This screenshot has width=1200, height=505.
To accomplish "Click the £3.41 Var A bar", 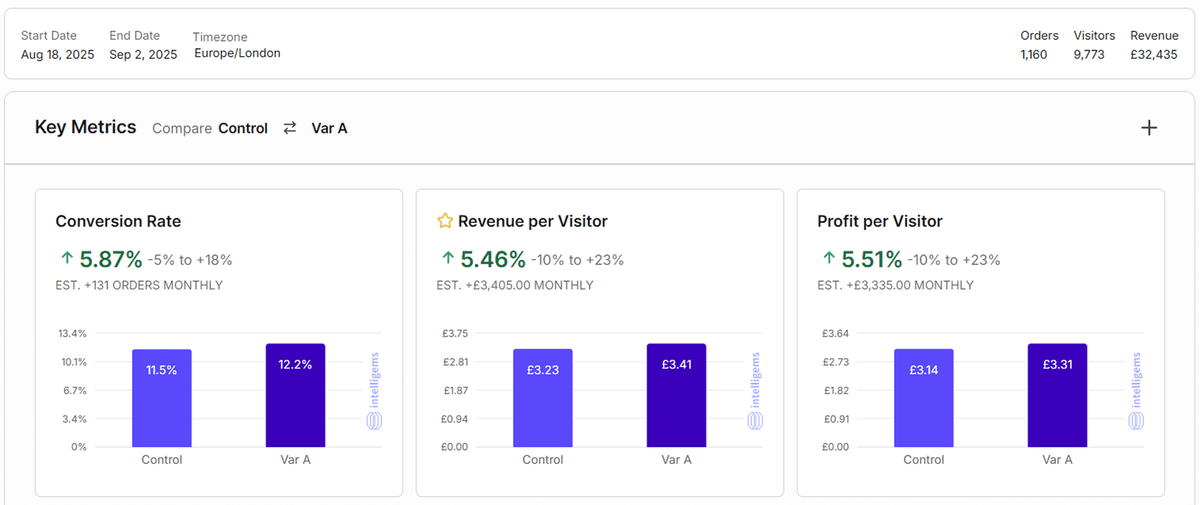I will 676,397.
